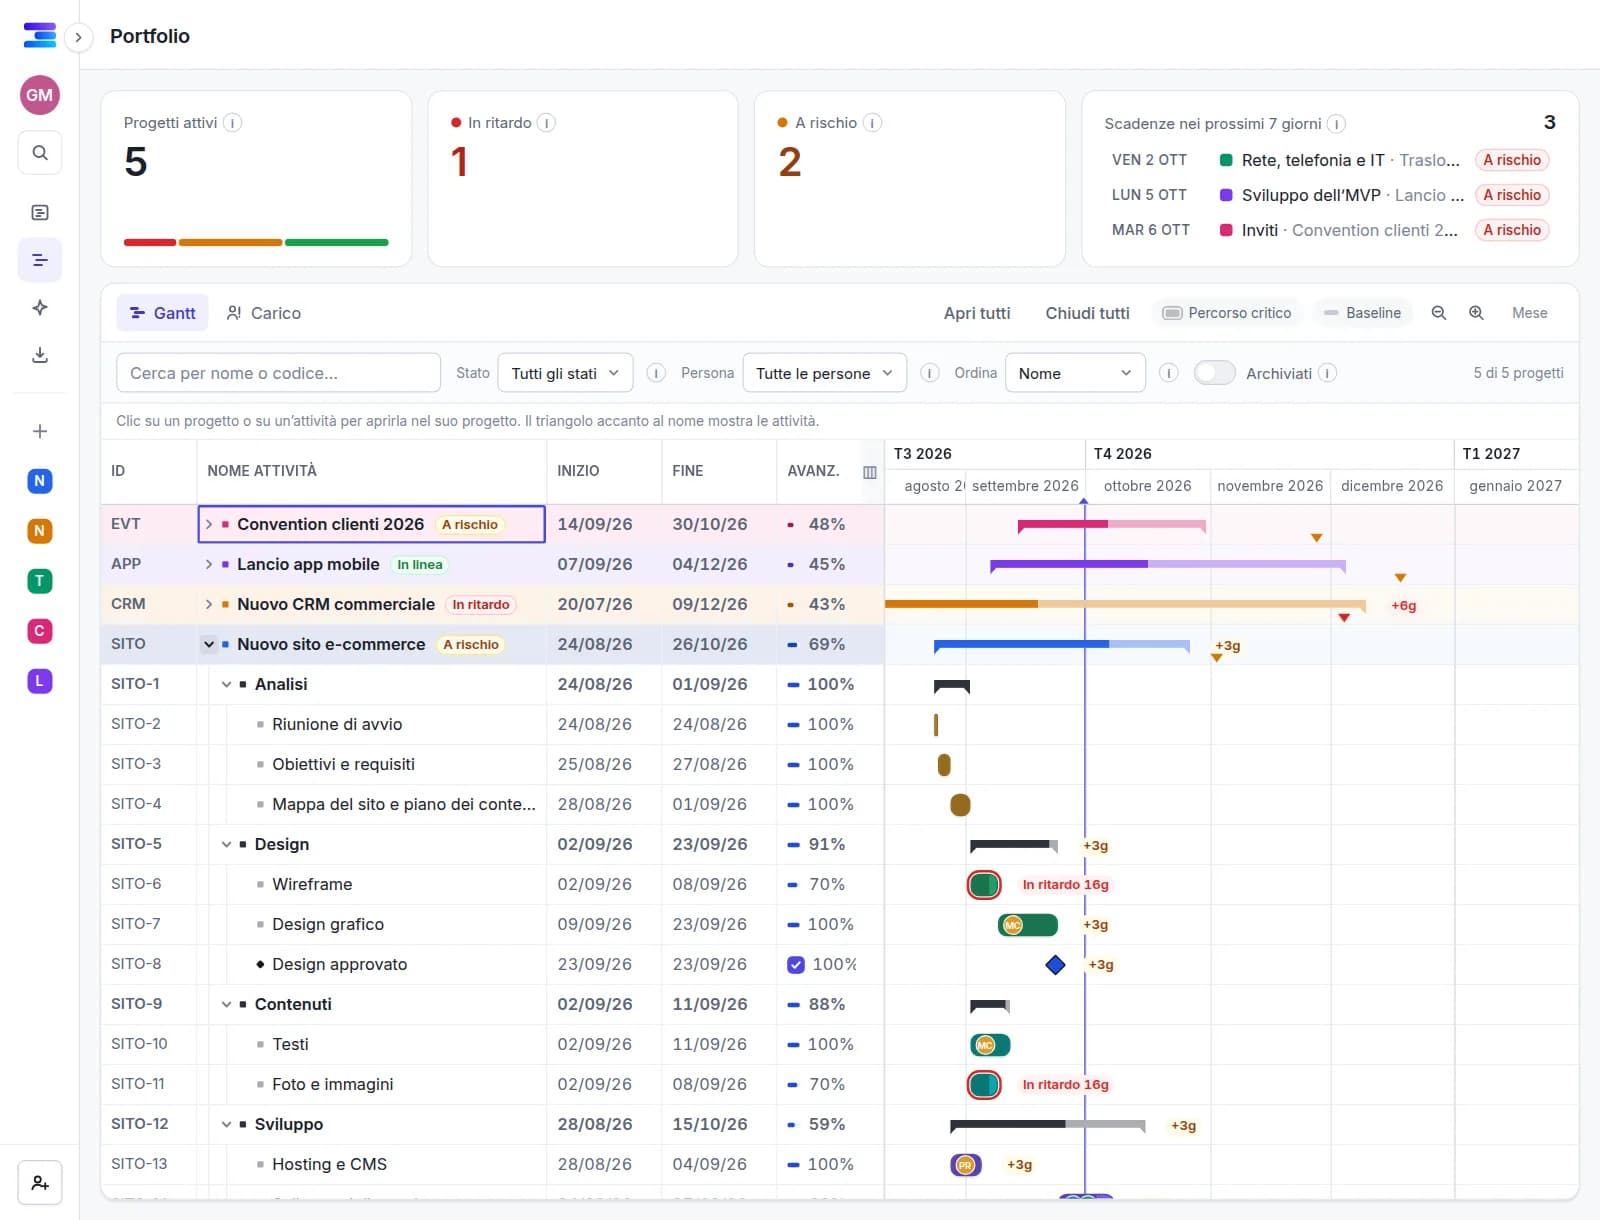Open the Ordina sort dropdown
Viewport: 1600px width, 1220px height.
pos(1075,373)
